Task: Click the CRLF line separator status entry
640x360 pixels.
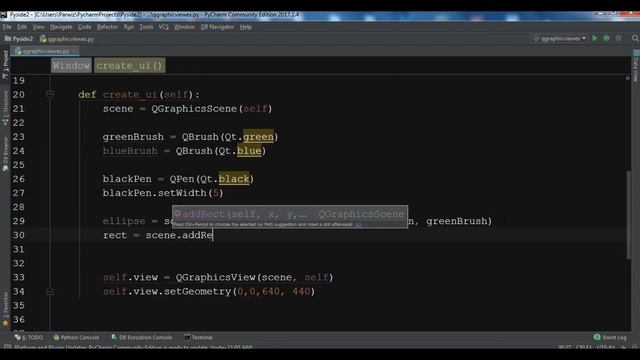Action: [x=584, y=347]
